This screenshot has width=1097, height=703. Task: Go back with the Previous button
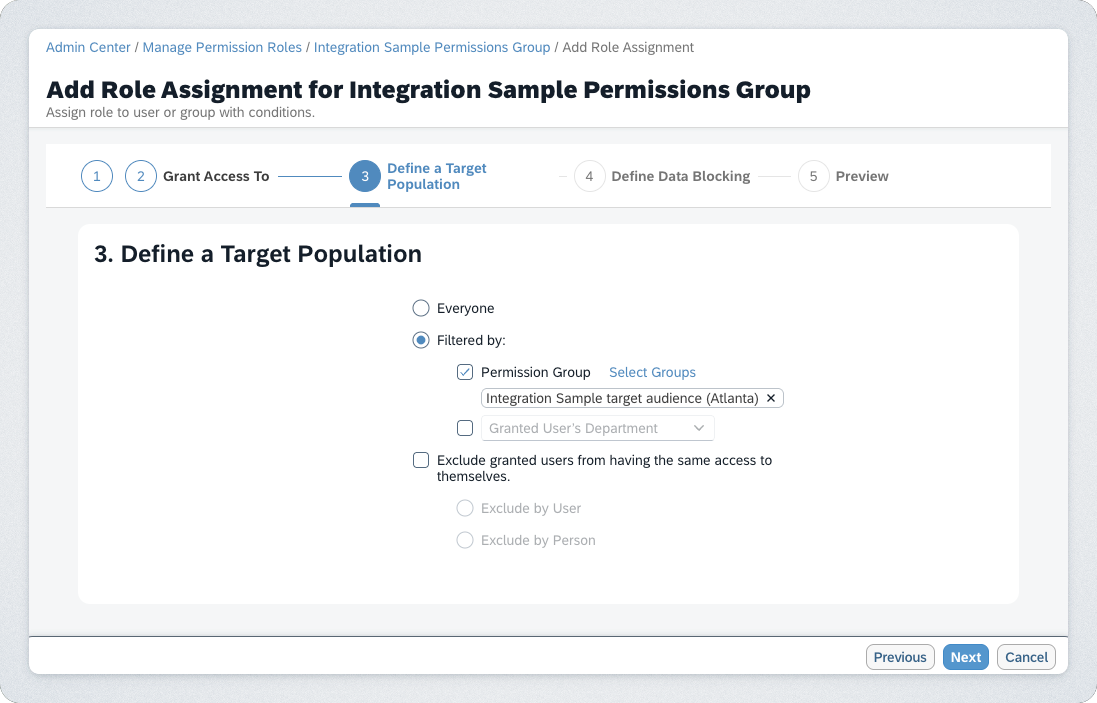click(900, 657)
